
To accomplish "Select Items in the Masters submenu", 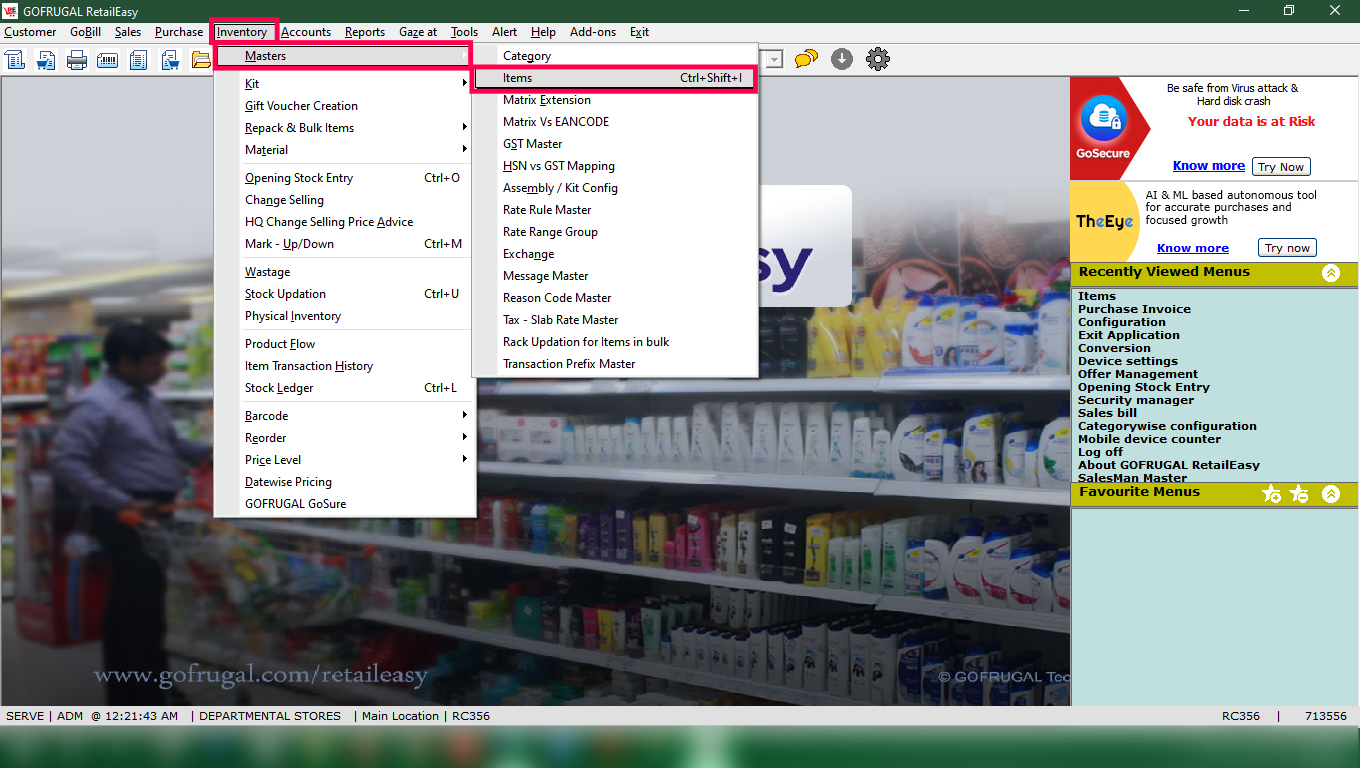I will pos(614,78).
